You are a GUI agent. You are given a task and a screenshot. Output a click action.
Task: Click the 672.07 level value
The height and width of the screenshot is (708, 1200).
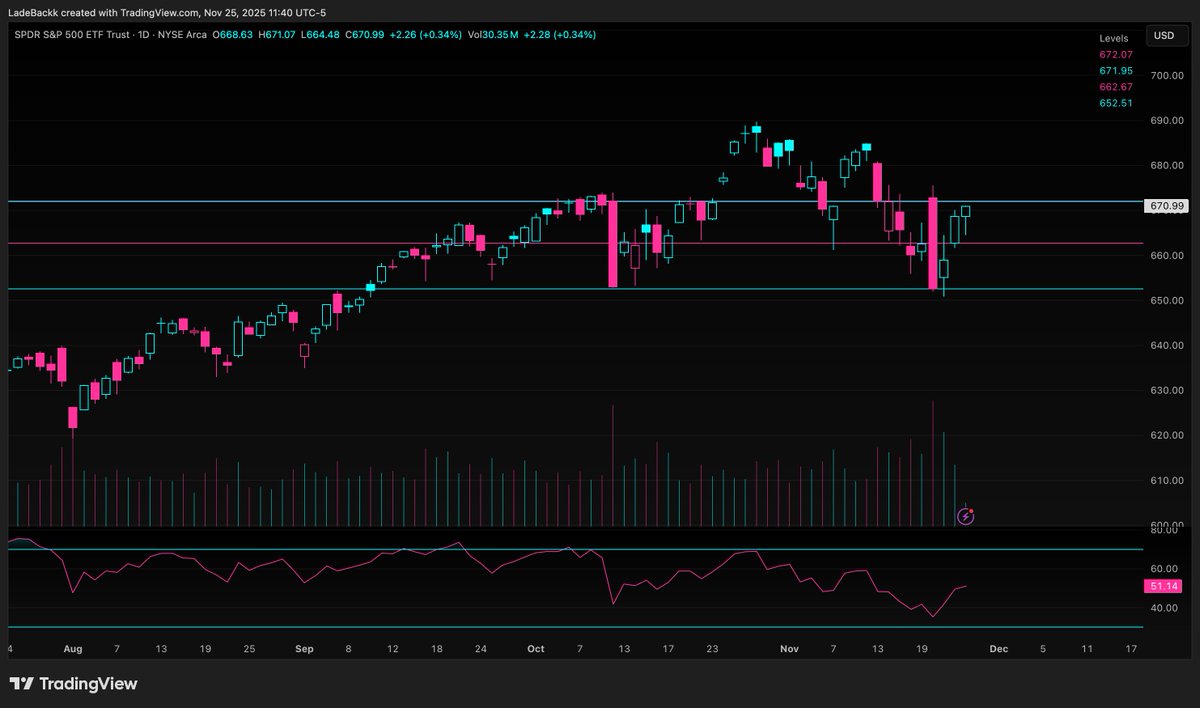1115,54
